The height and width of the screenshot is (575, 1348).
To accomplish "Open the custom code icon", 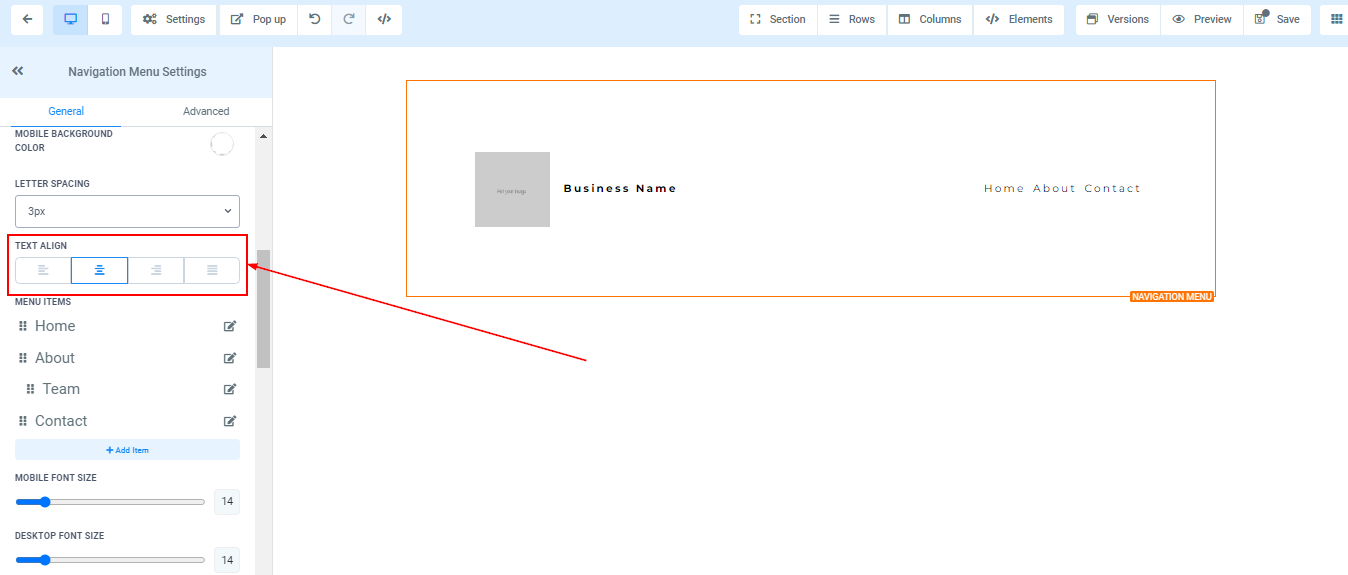I will tap(384, 19).
